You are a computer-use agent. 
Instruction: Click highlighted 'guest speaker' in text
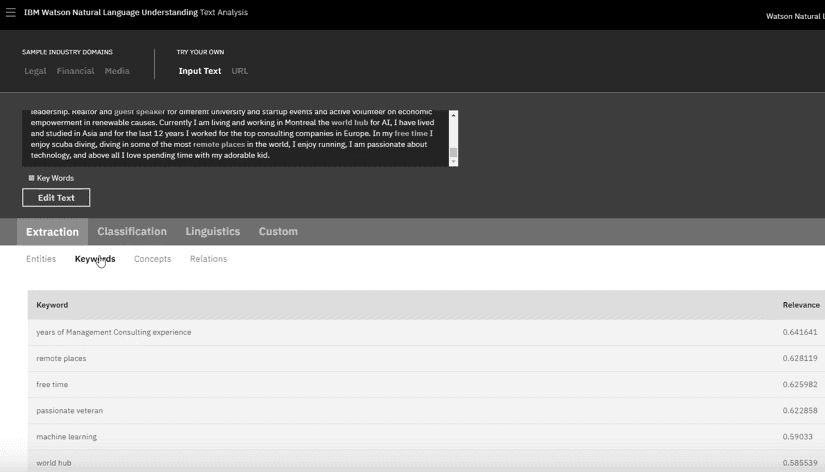pos(139,112)
